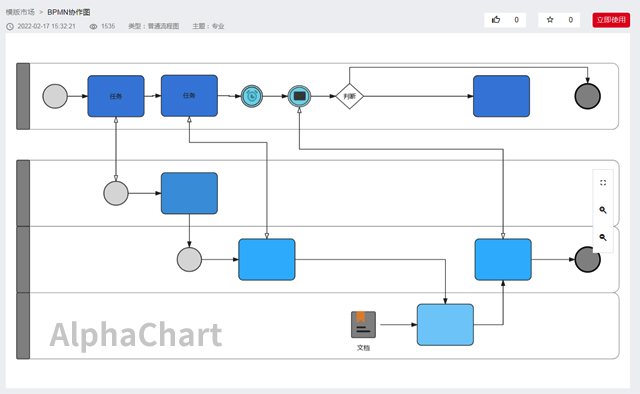The width and height of the screenshot is (640, 394).
Task: Select the gray start circle in second lane
Action: click(x=116, y=193)
